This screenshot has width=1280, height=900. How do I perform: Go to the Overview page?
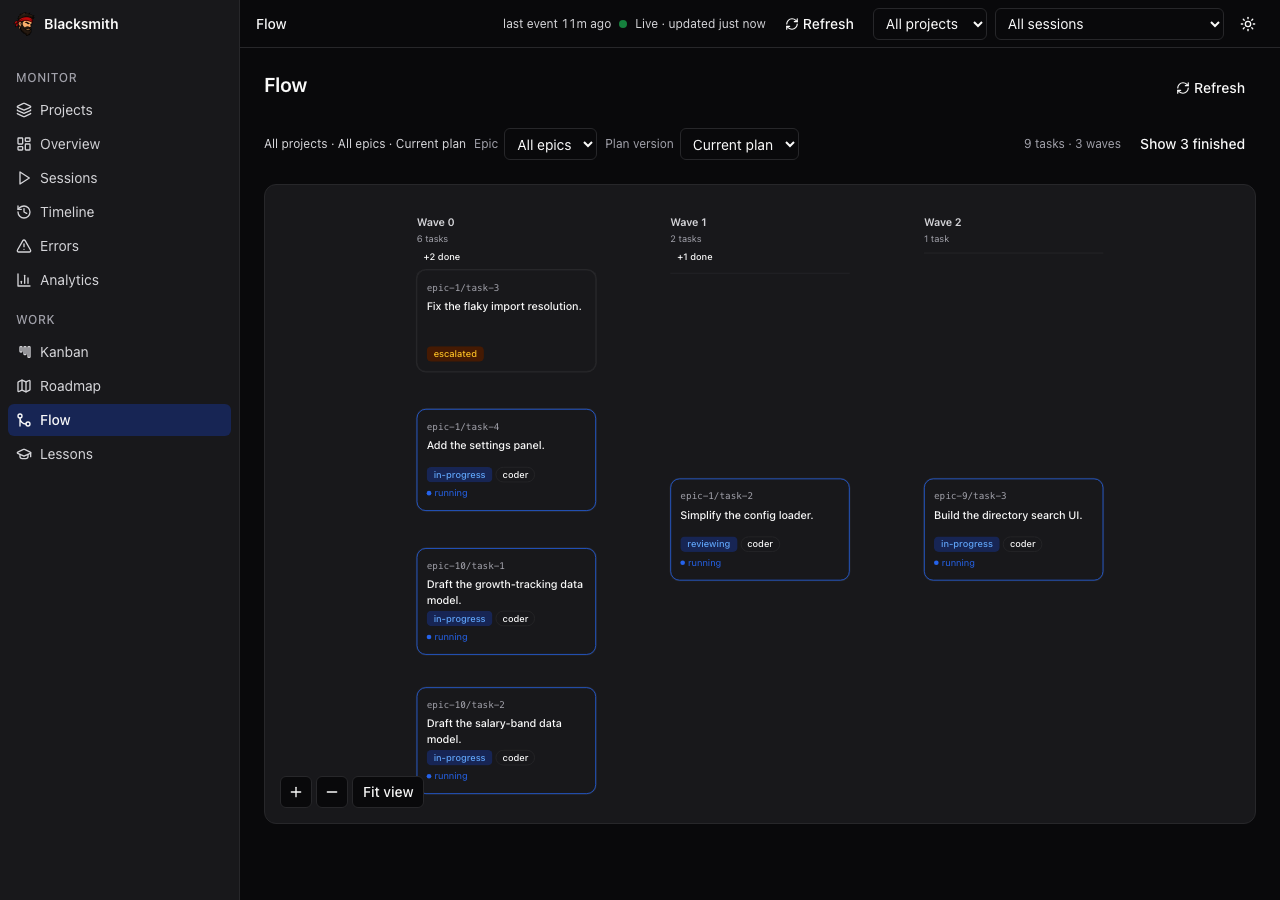119,144
